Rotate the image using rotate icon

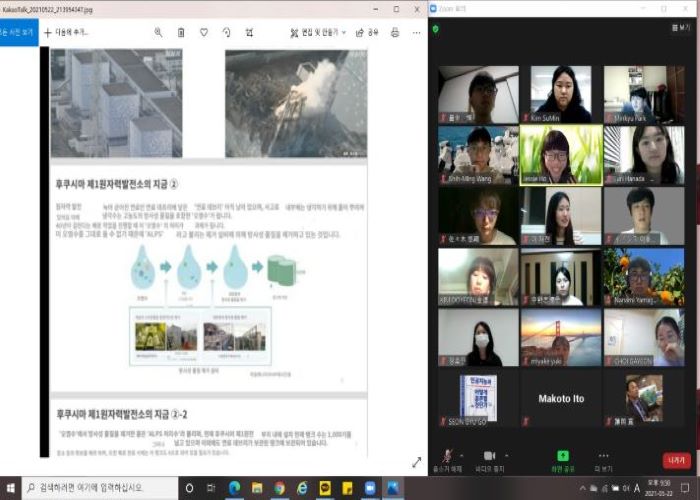click(227, 32)
